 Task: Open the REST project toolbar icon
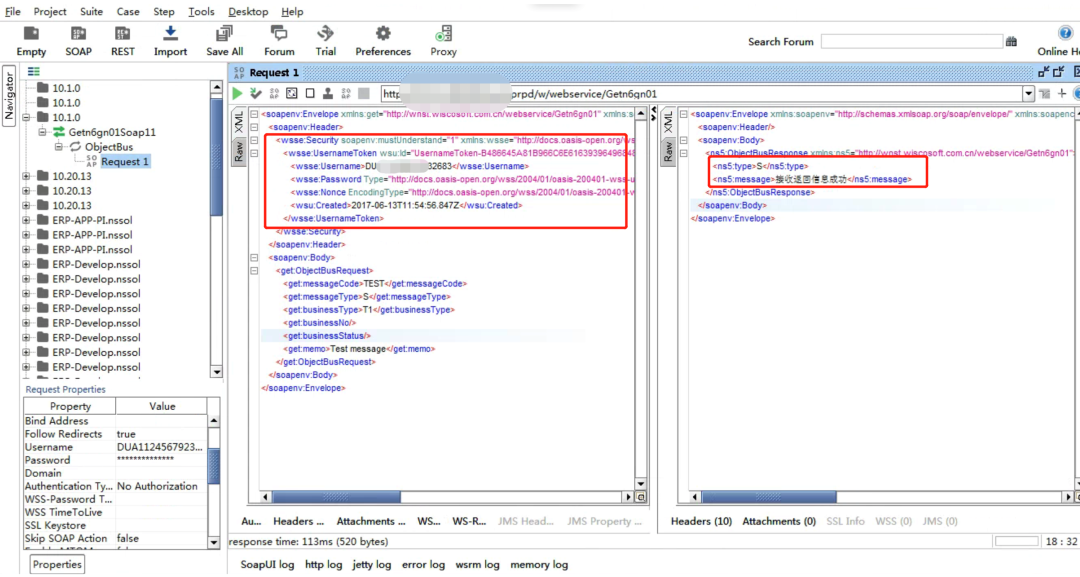[123, 34]
